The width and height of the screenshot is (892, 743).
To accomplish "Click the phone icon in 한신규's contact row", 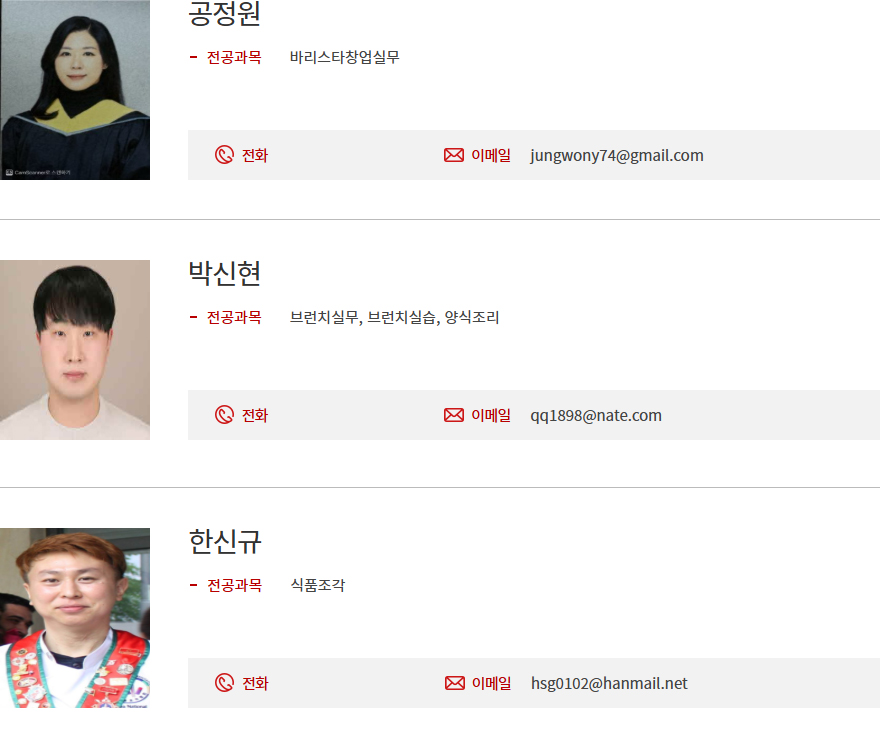I will 224,683.
